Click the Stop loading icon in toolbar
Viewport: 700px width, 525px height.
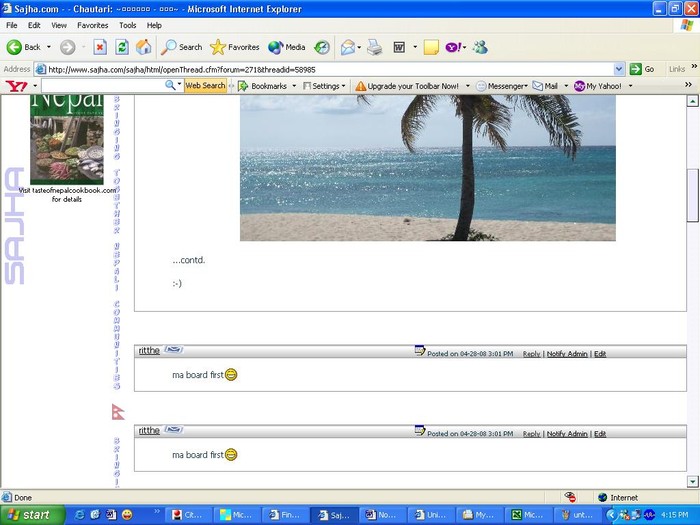pyautogui.click(x=100, y=47)
